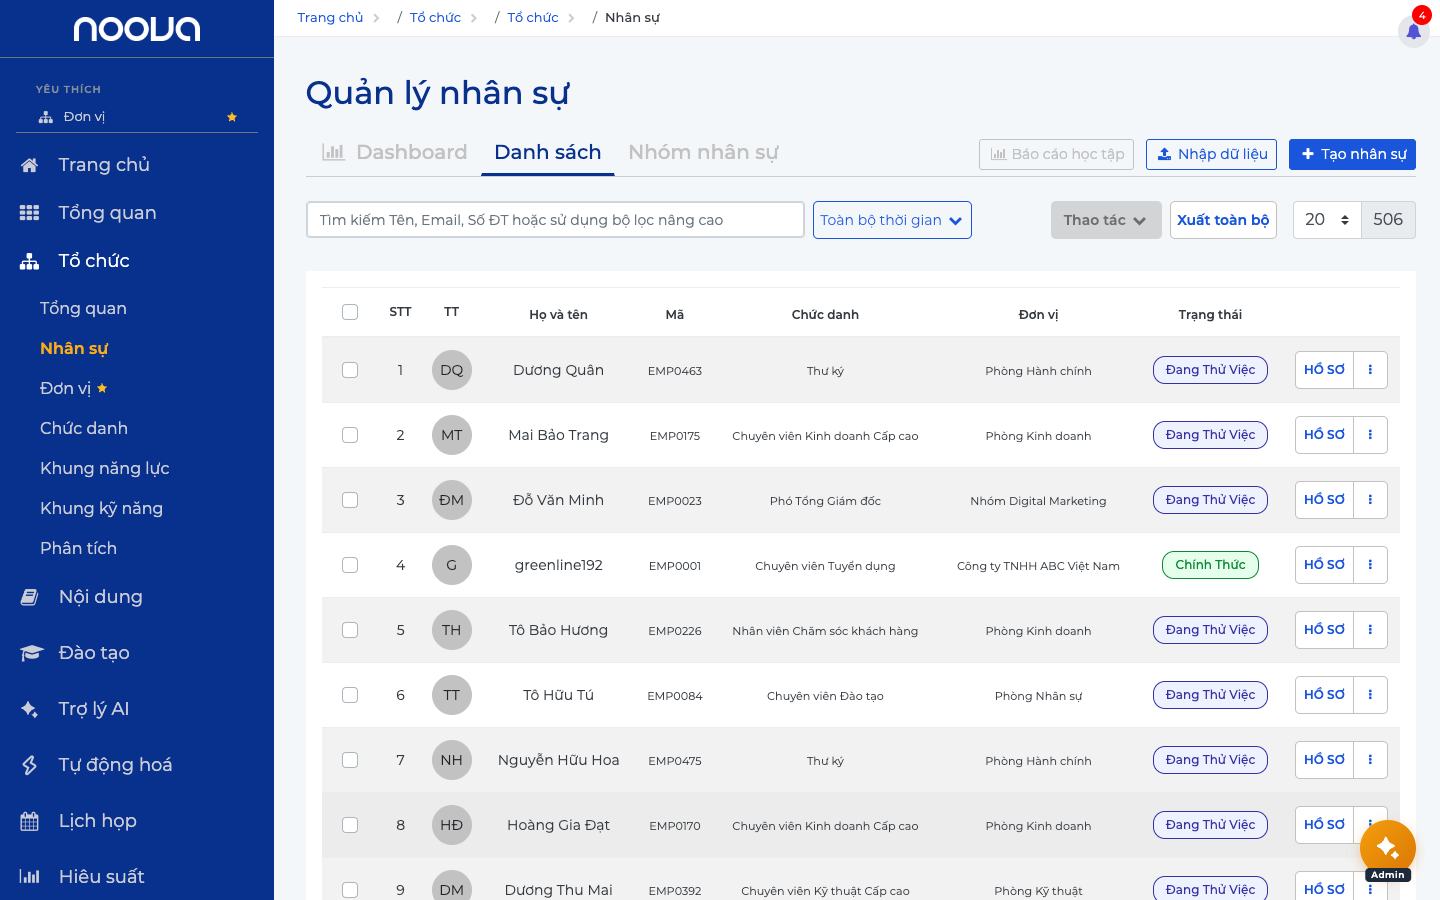This screenshot has width=1440, height=900.
Task: Open more options for Mai Bảo Trang
Action: tap(1370, 435)
